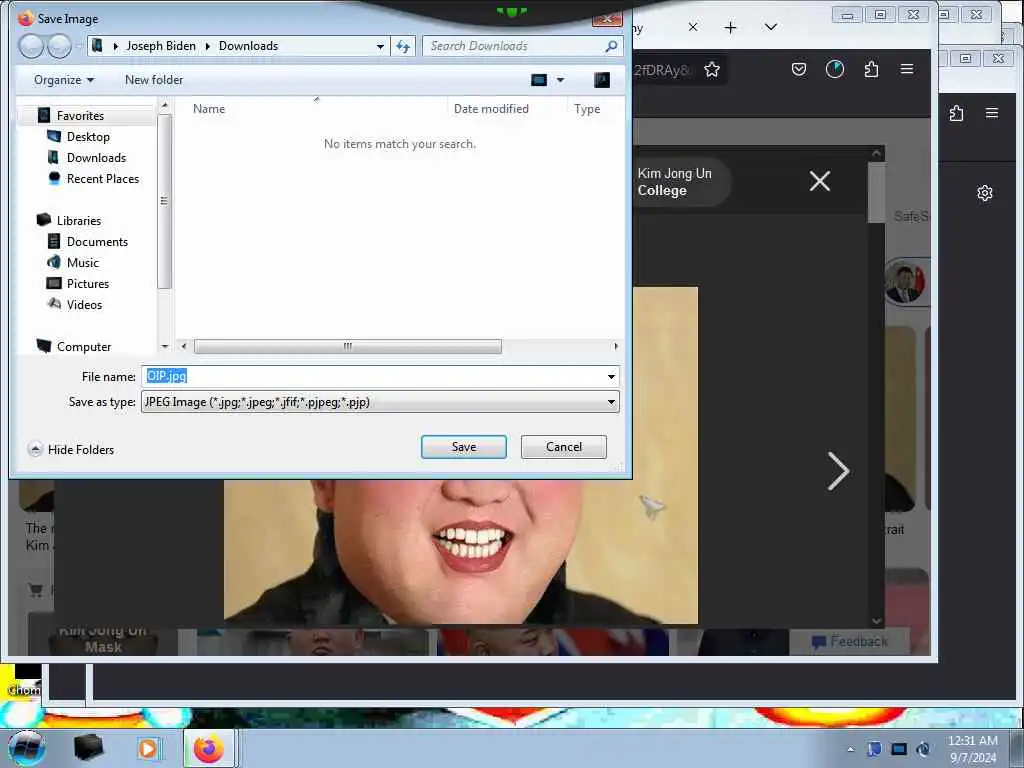Select Libraries in the navigation tree
This screenshot has height=768, width=1024.
coord(78,221)
